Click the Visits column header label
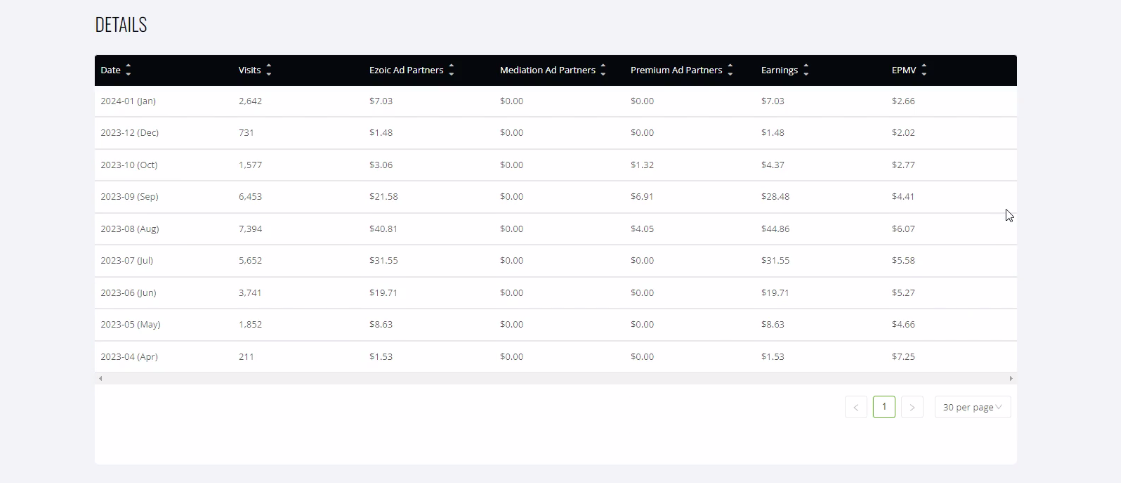Image resolution: width=1121 pixels, height=483 pixels. (x=250, y=70)
